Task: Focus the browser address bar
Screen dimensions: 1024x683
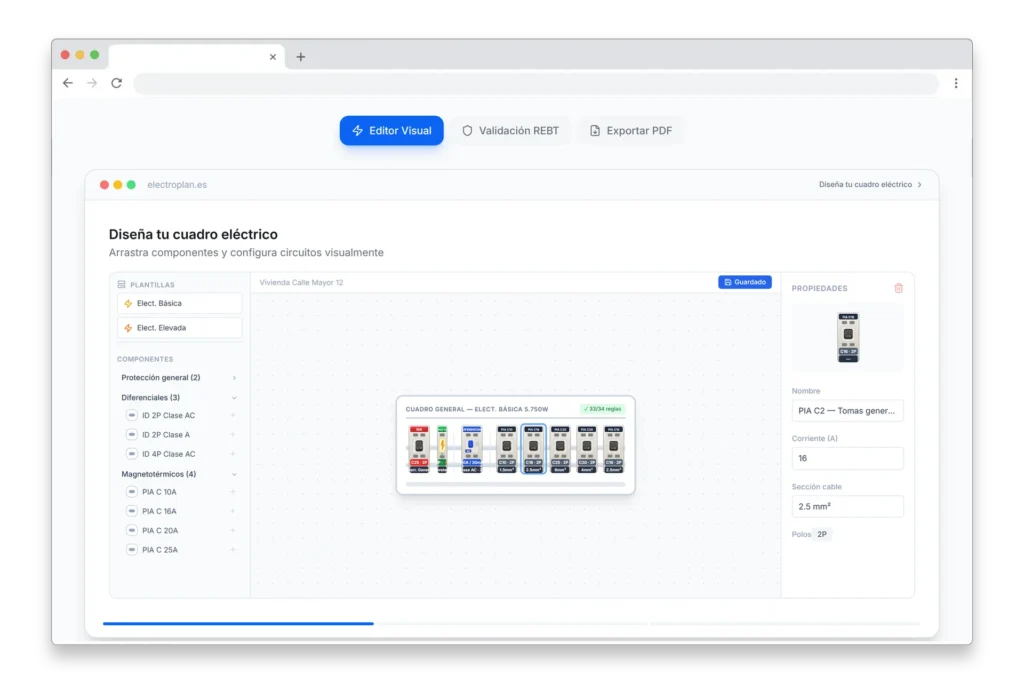Action: pos(536,83)
